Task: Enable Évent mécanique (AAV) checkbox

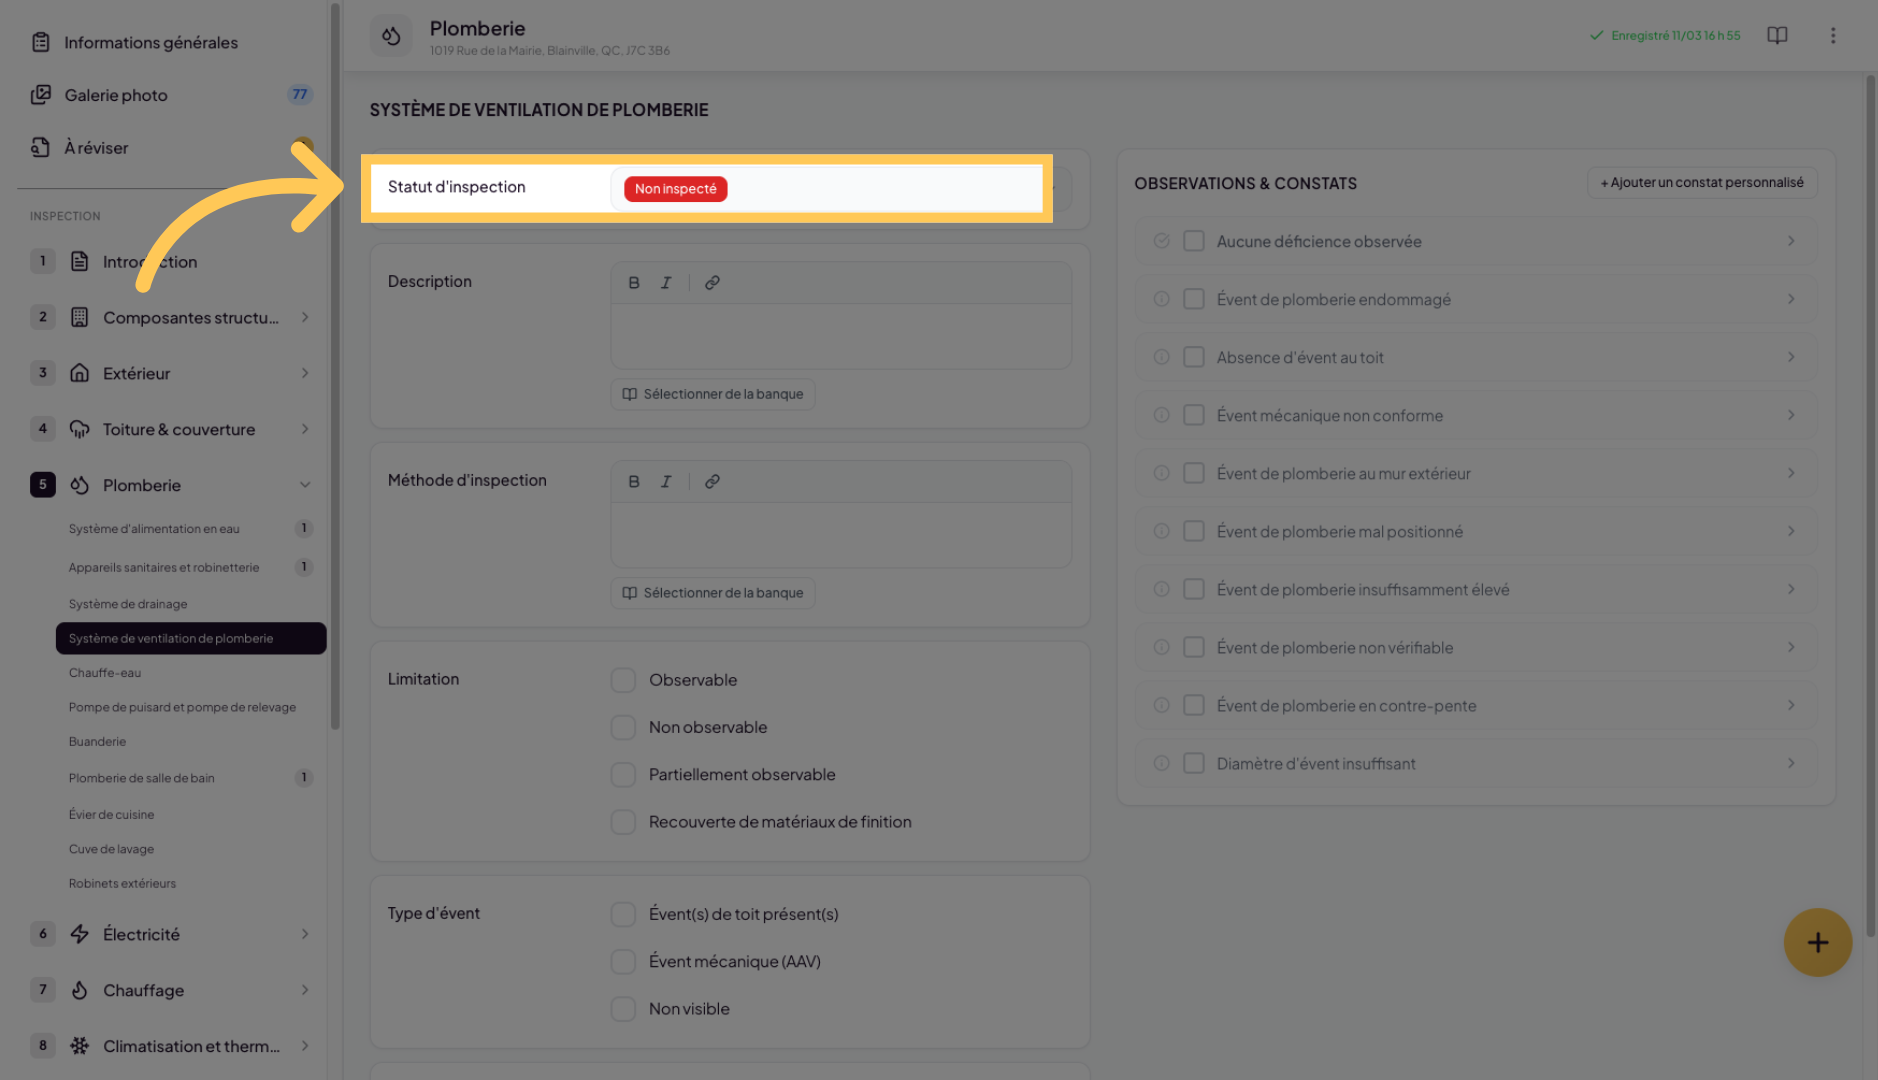Action: tap(623, 961)
